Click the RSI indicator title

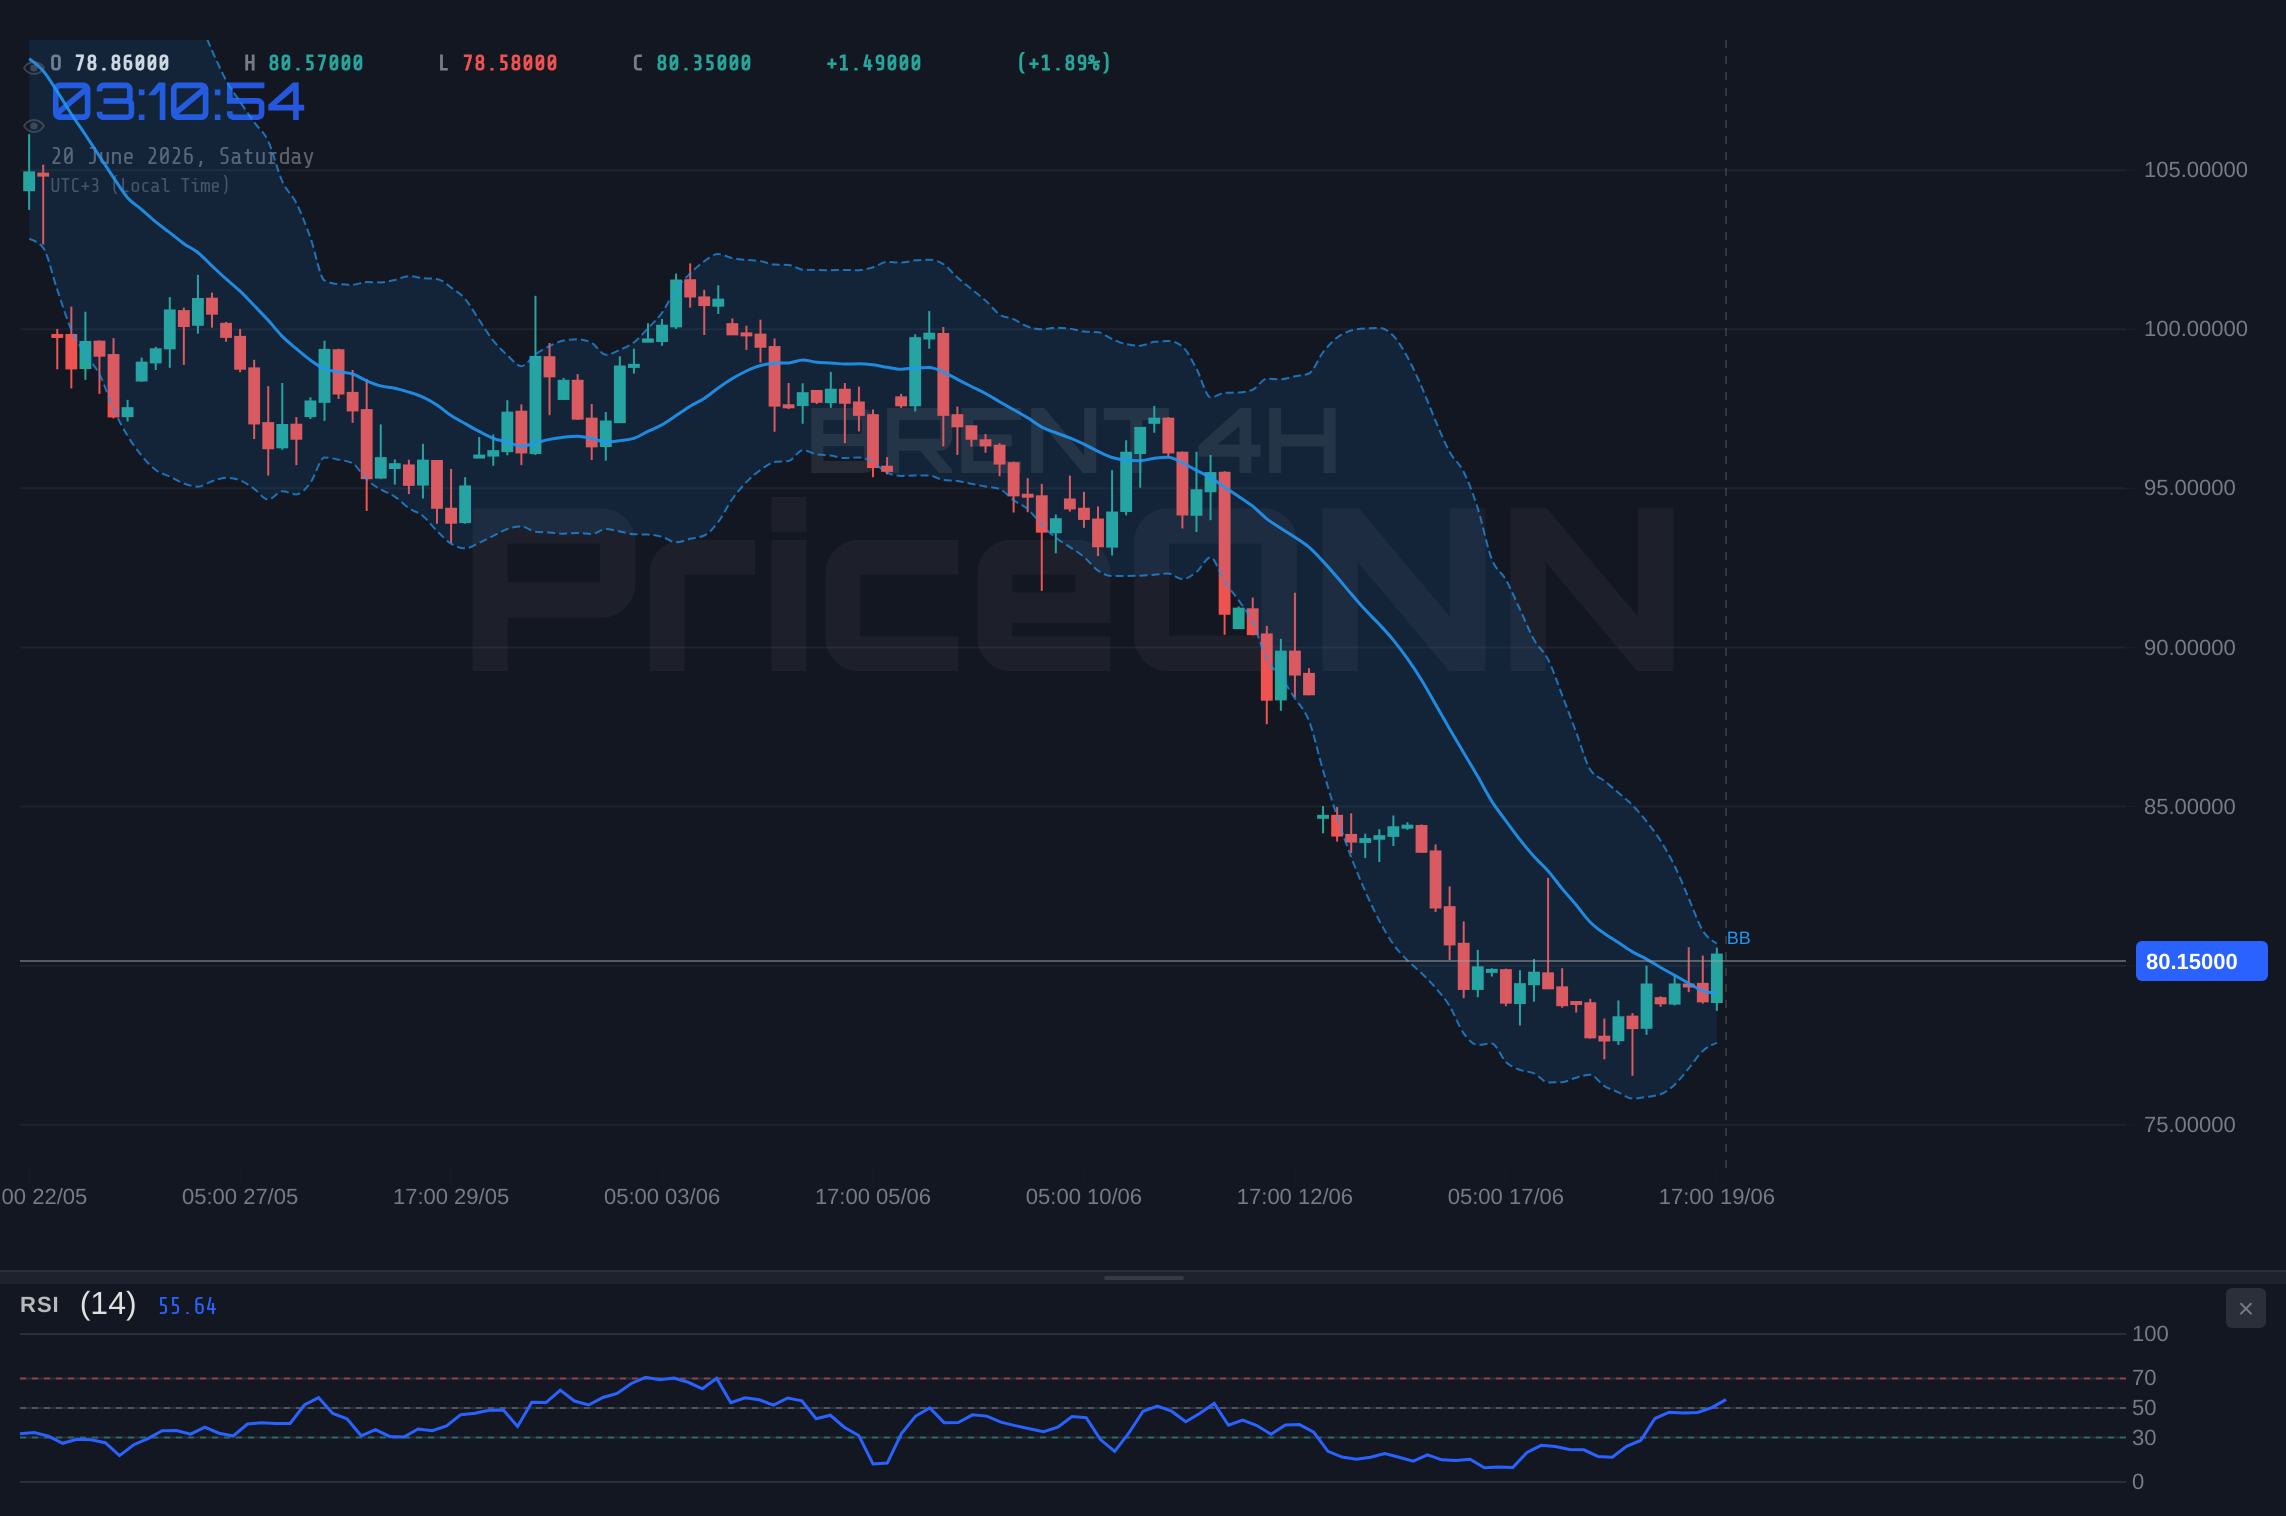tap(39, 1305)
